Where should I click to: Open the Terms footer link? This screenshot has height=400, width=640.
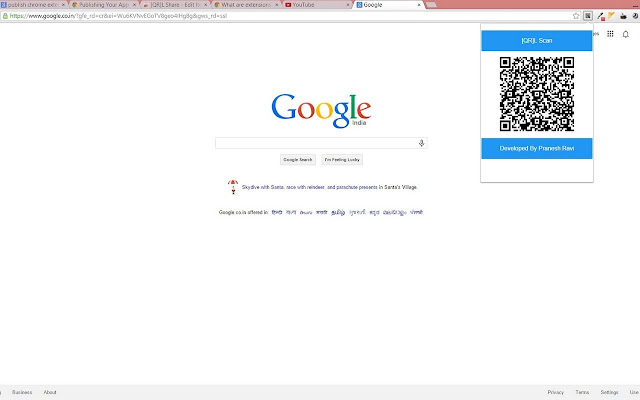[x=582, y=392]
